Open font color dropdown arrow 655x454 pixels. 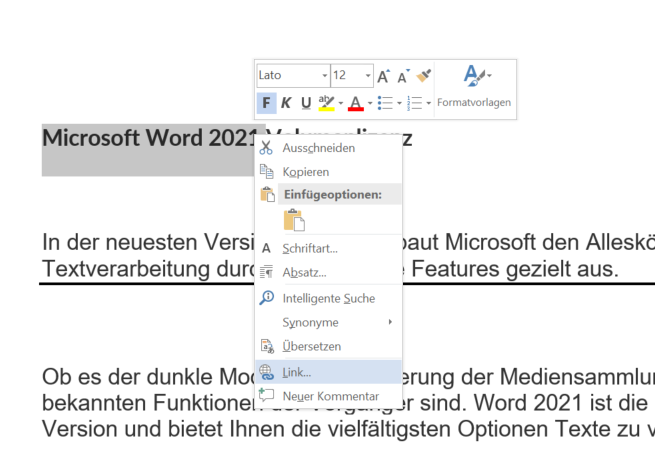(x=370, y=103)
